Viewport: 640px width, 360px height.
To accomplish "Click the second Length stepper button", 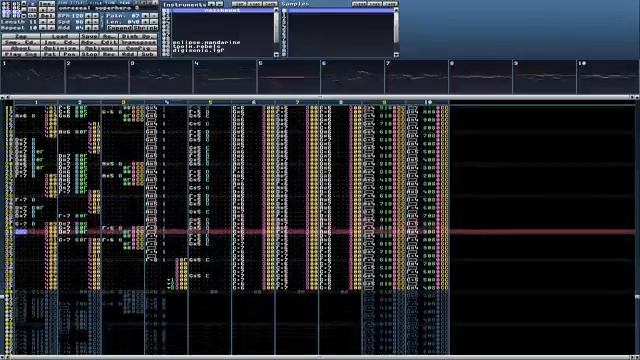I will pos(51,22).
